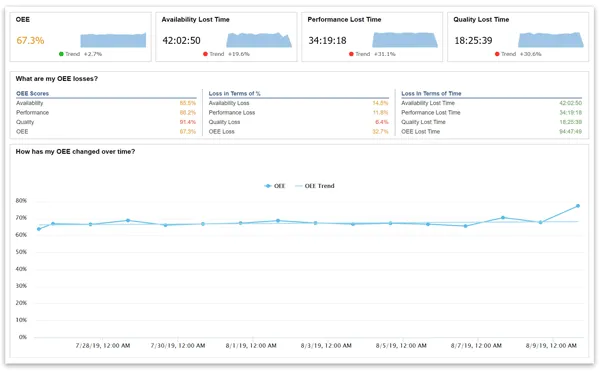Select the Quality Loss row label
Screen dimensions: 599x373
[224, 122]
